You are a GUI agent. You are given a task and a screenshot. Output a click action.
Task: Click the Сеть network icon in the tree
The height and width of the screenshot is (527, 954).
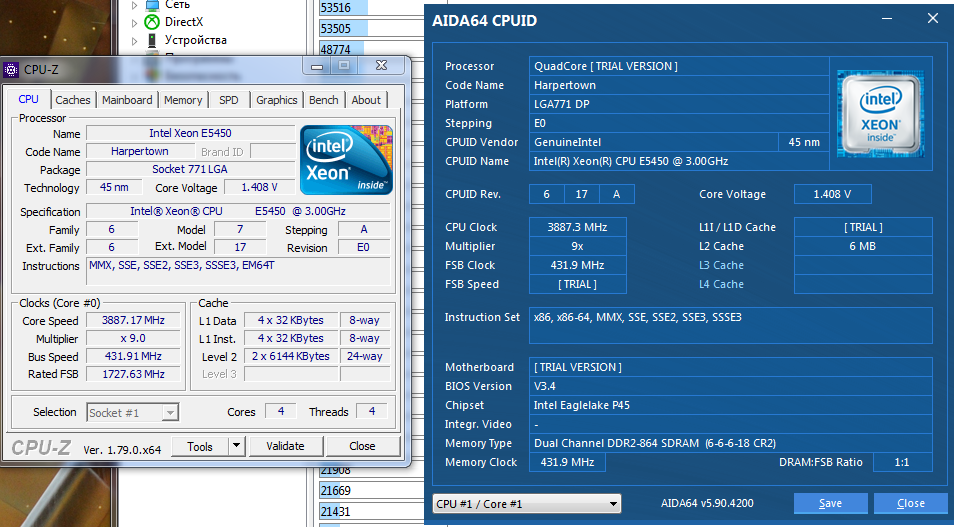151,5
